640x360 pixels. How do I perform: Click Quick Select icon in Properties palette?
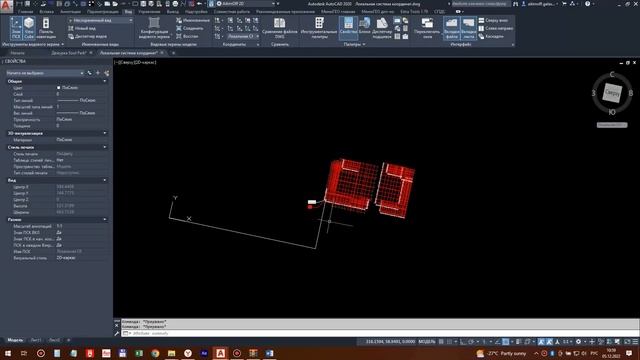(x=107, y=73)
